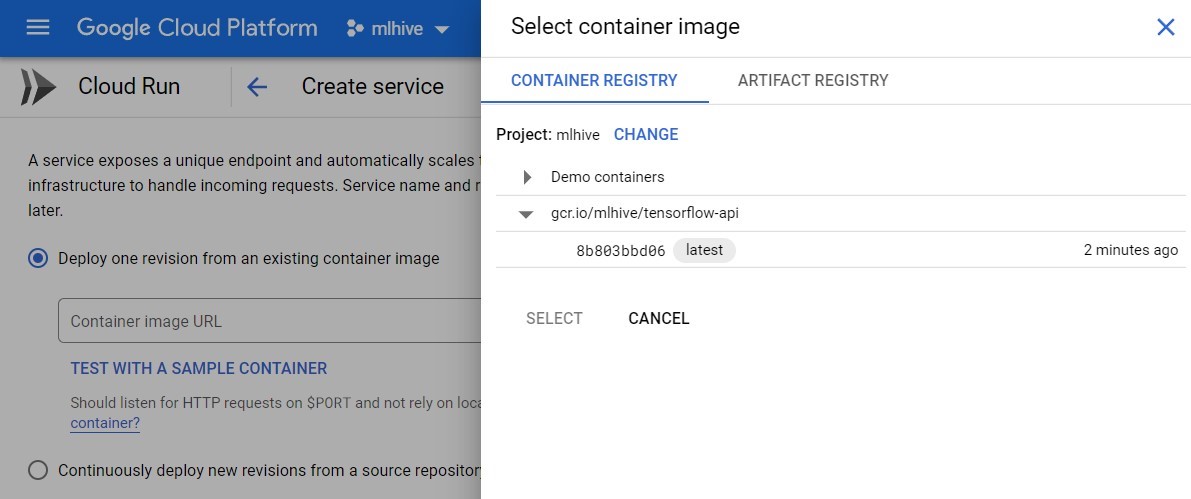This screenshot has height=499, width=1191.
Task: Focus the Container image URL field
Action: pos(270,321)
